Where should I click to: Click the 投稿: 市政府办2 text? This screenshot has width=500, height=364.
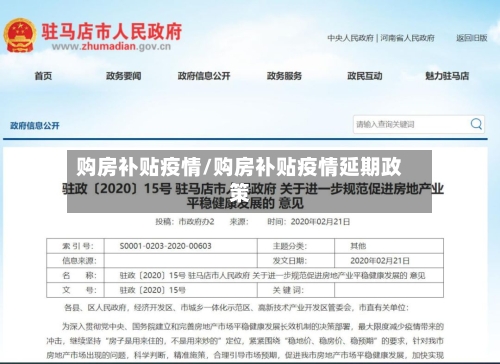click(x=185, y=222)
